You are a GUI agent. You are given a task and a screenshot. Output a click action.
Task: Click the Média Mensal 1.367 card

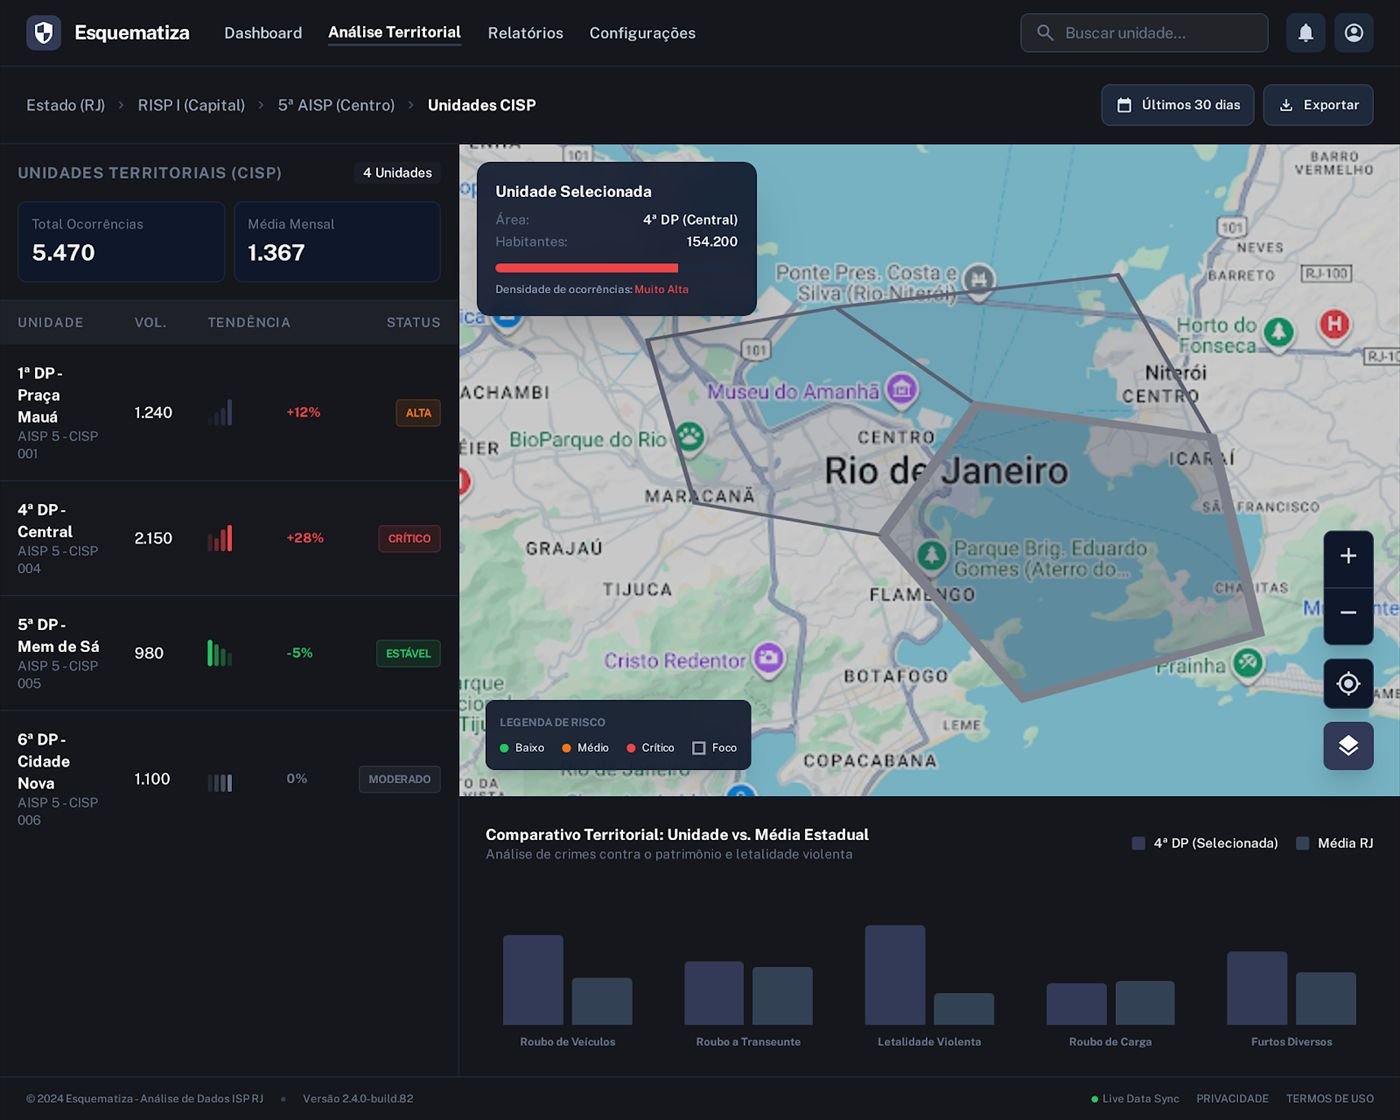point(337,242)
